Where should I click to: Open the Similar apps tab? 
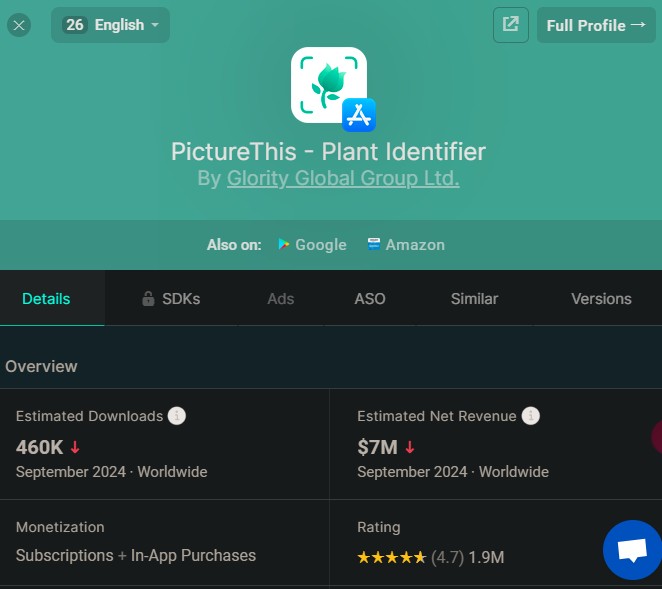pos(474,299)
